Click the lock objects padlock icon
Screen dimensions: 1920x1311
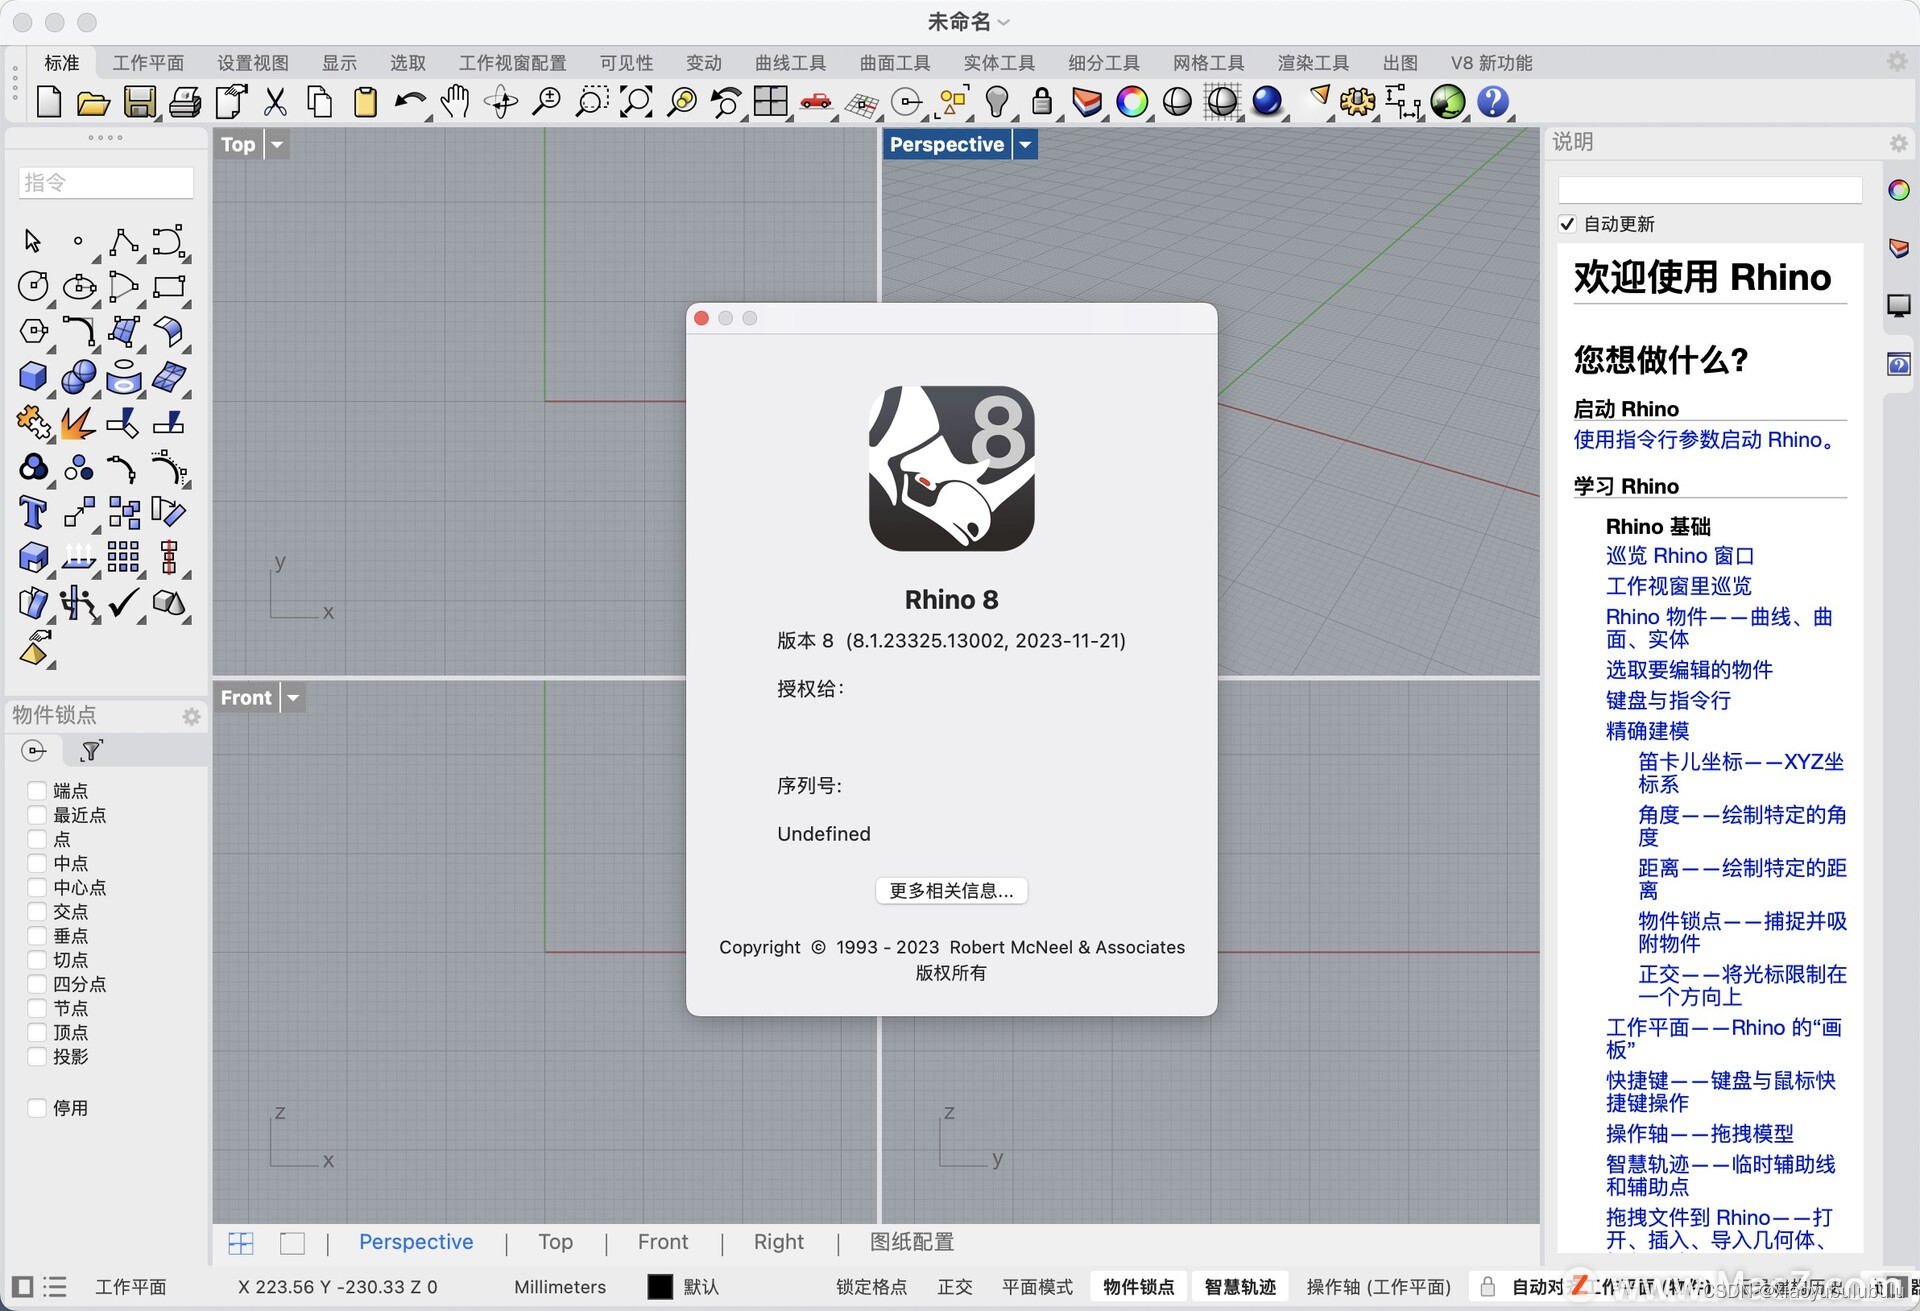(1042, 102)
